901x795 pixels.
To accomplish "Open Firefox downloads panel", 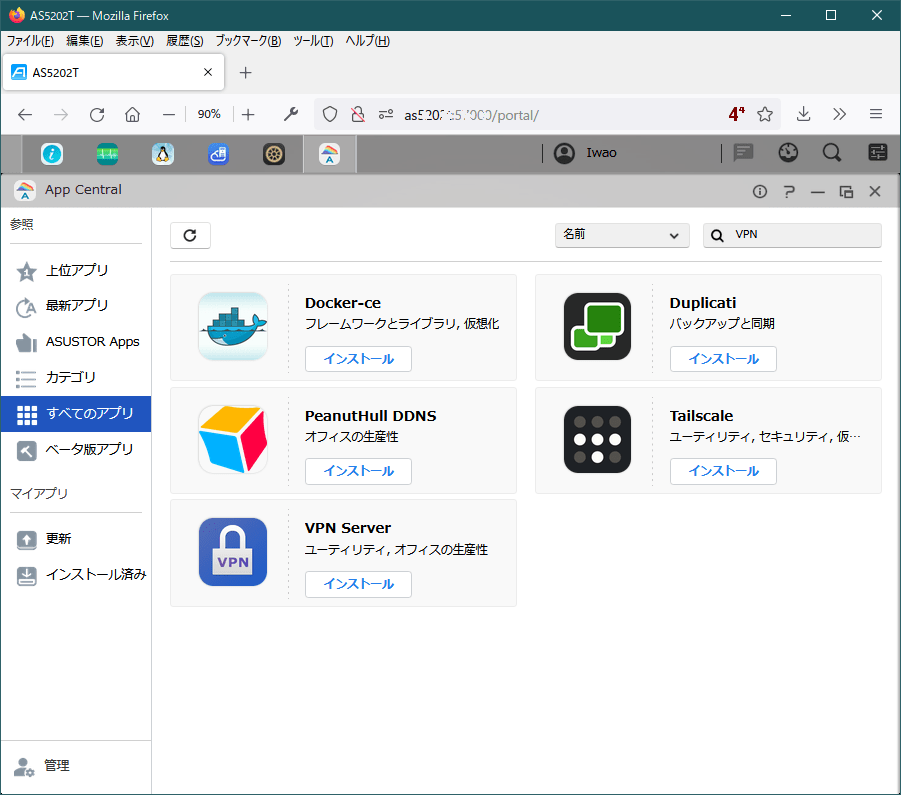I will [803, 114].
